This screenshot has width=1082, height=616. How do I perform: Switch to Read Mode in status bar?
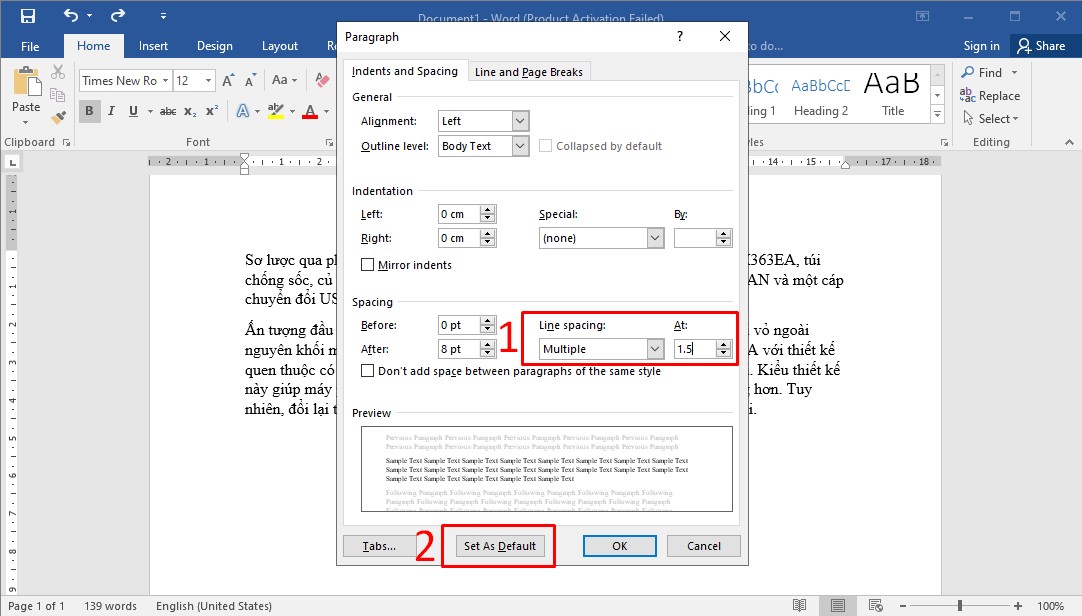(x=799, y=606)
